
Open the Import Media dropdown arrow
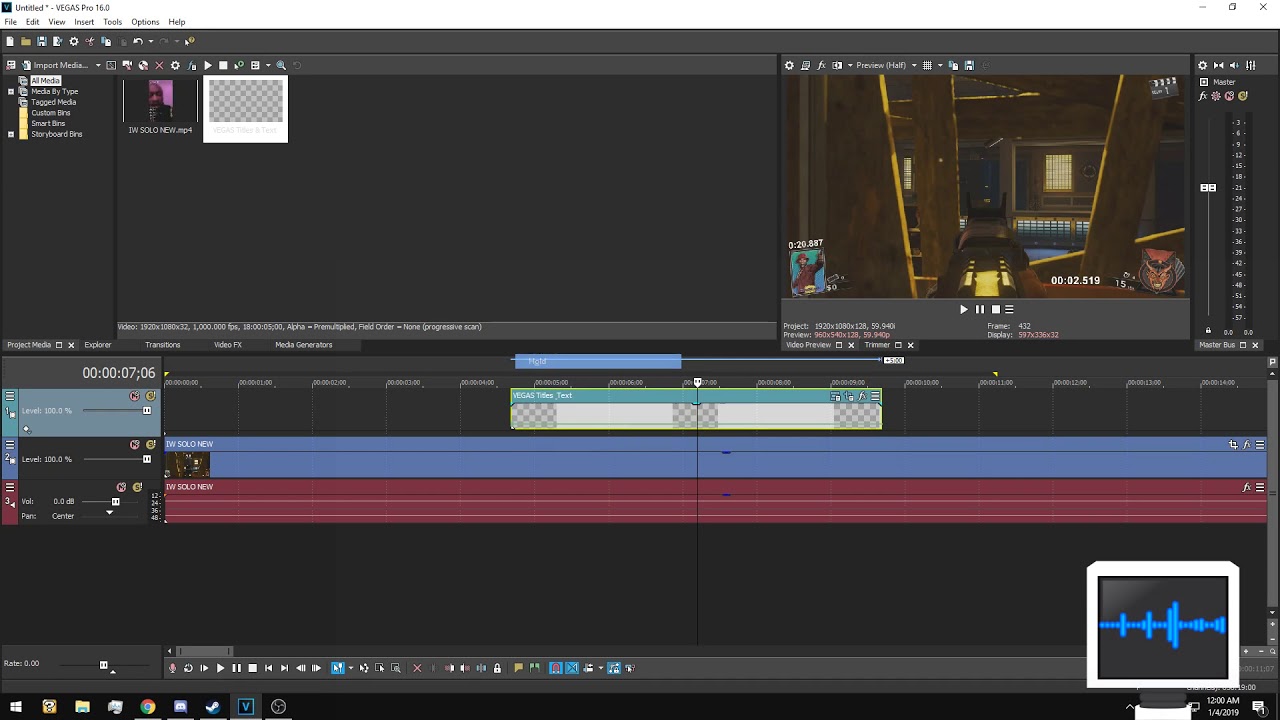point(98,65)
